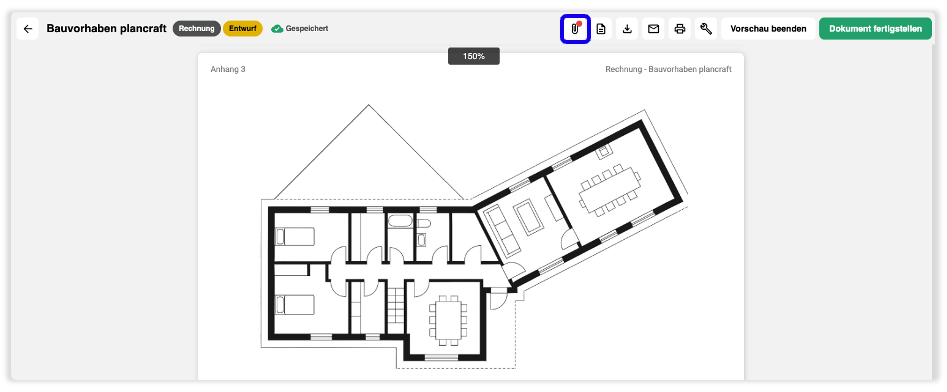
Task: Click the 150% zoom indicator
Action: tap(474, 56)
